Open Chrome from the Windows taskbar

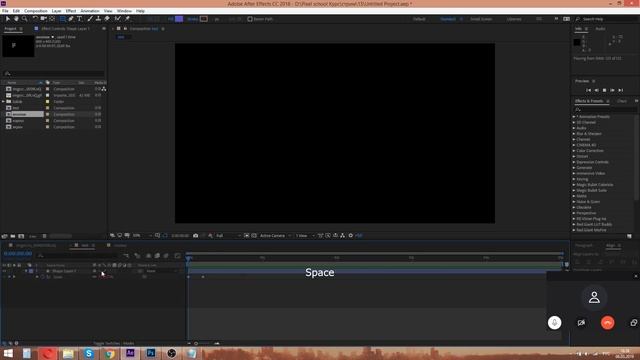point(109,353)
